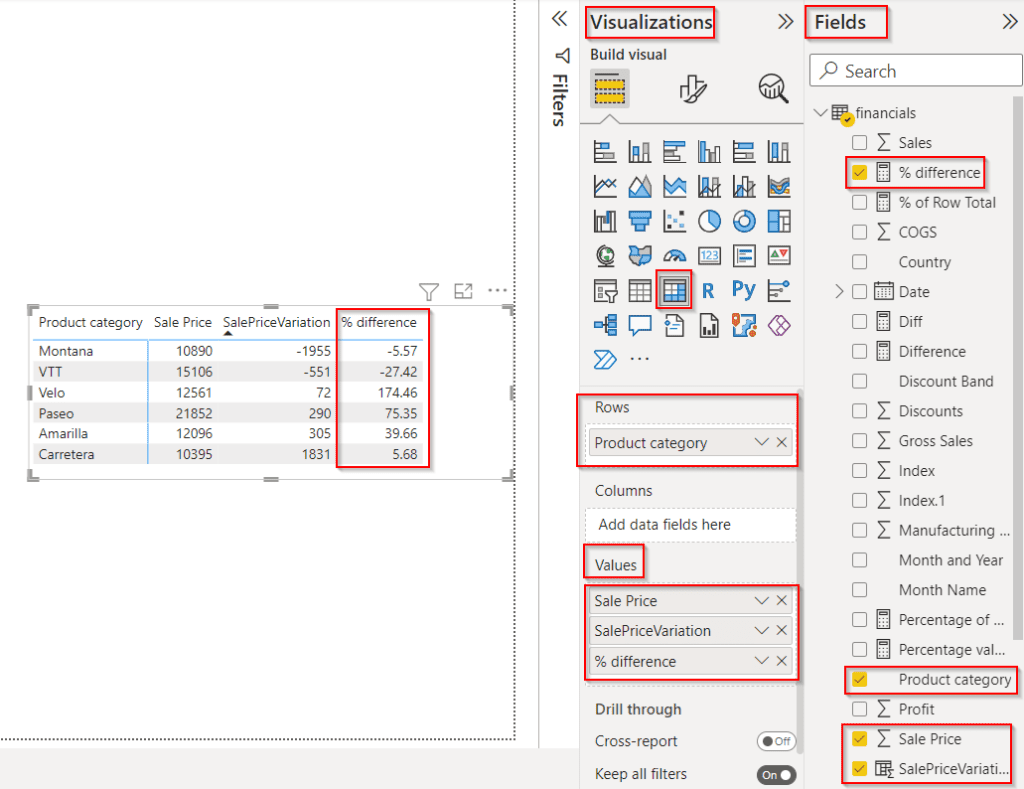The image size is (1024, 789).
Task: Select the donut chart visual
Action: [744, 221]
